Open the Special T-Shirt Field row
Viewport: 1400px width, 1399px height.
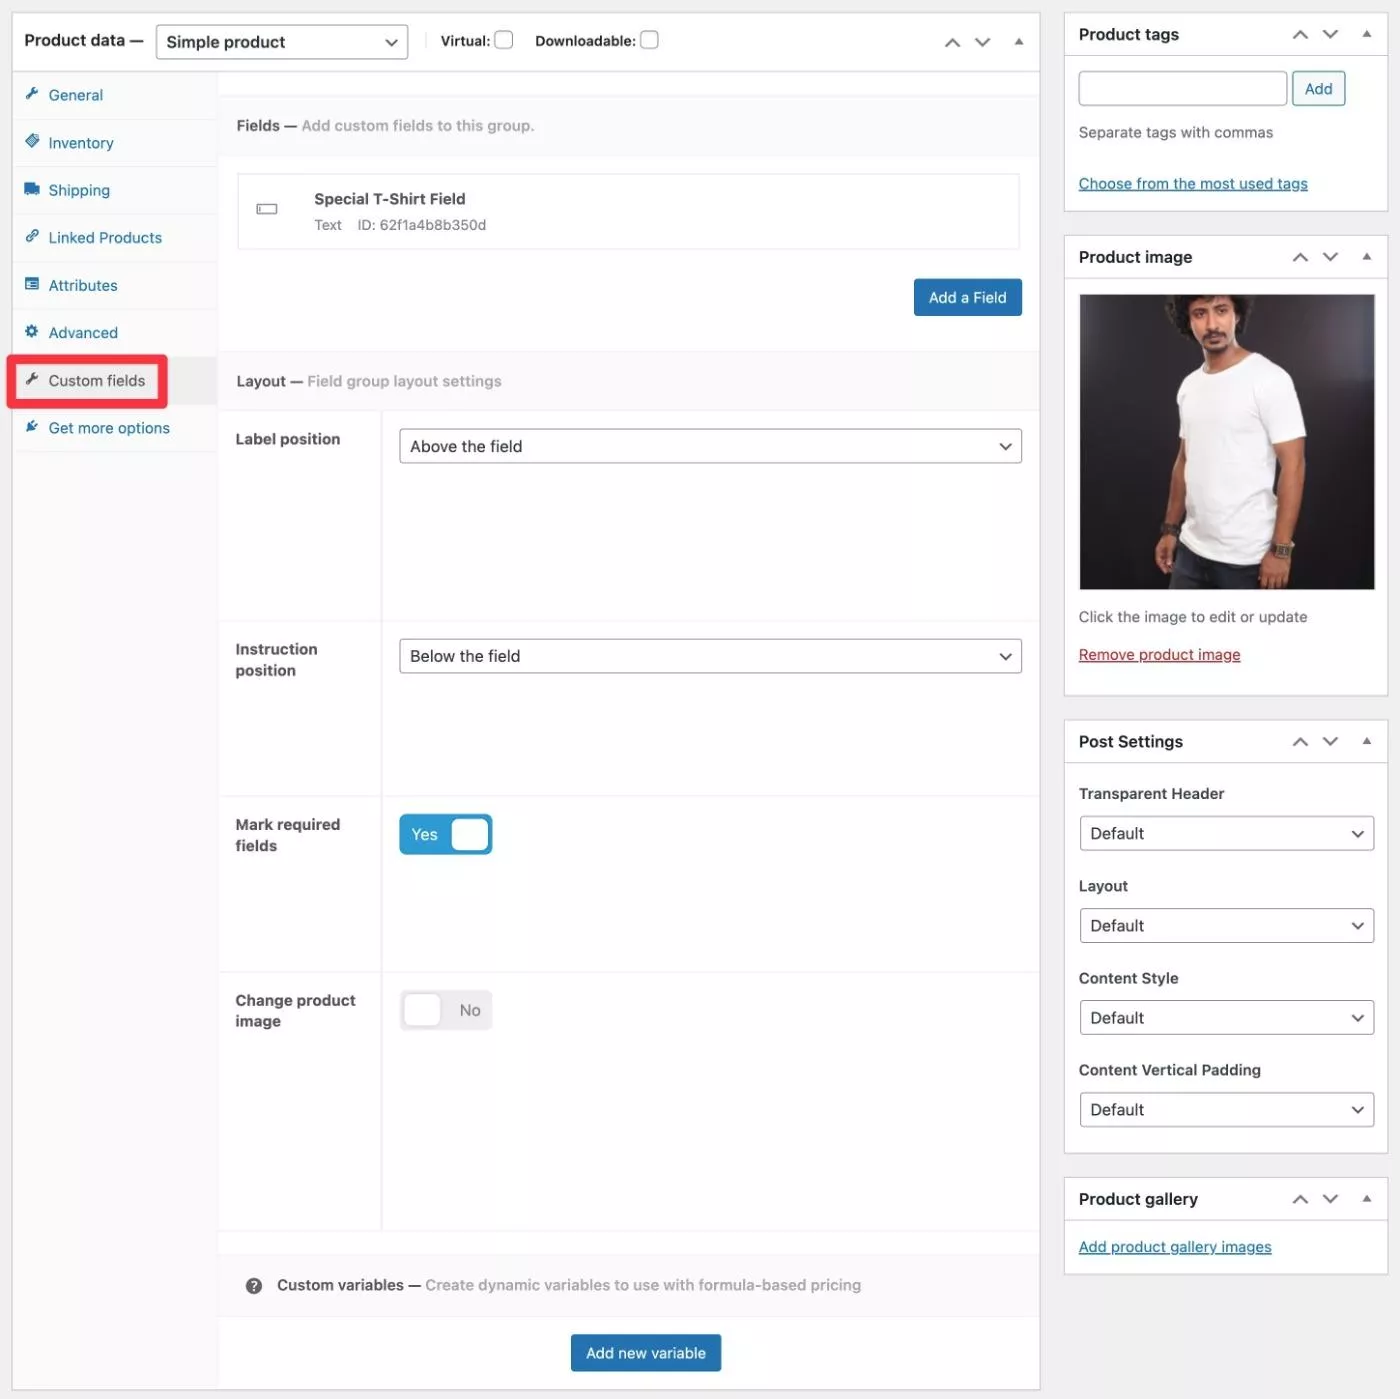coord(628,211)
